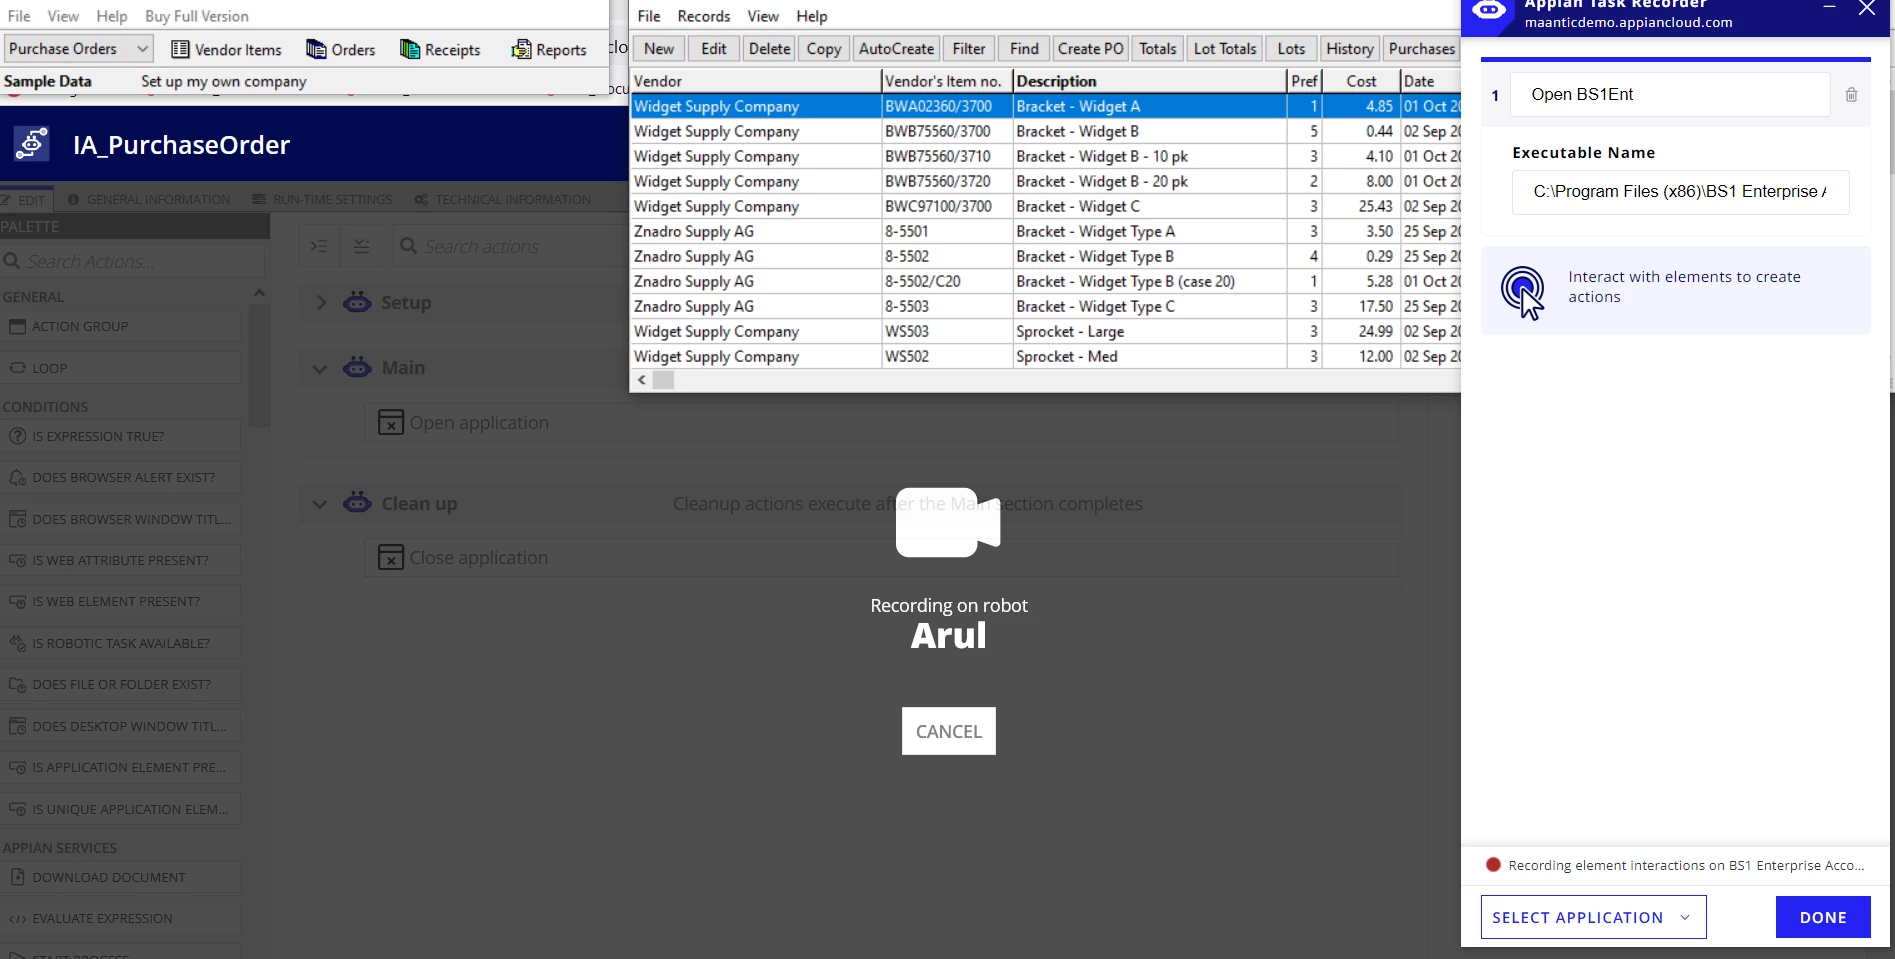Image resolution: width=1895 pixels, height=959 pixels.
Task: Sort by Vendor column header
Action: [755, 81]
